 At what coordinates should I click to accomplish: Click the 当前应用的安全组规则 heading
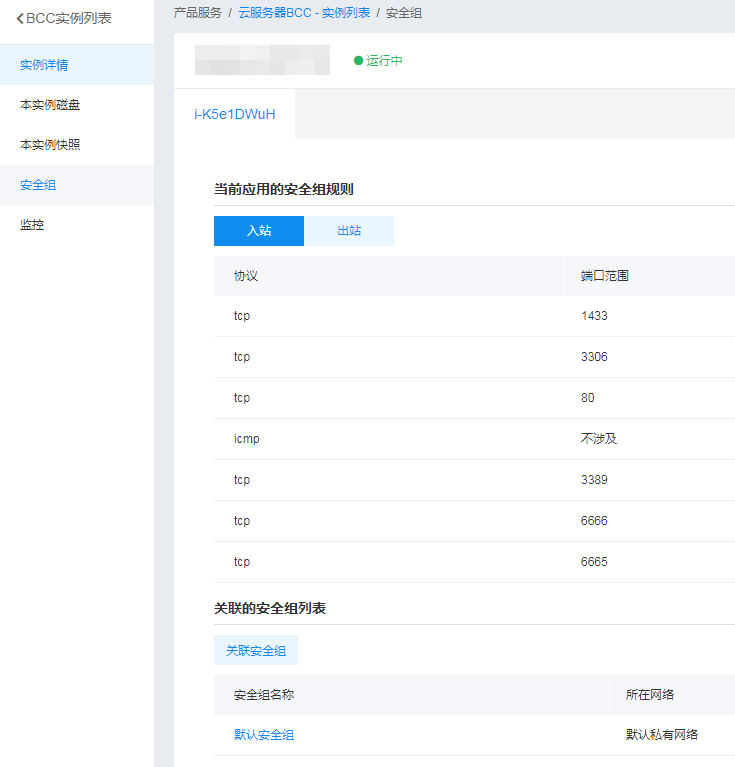tap(284, 189)
